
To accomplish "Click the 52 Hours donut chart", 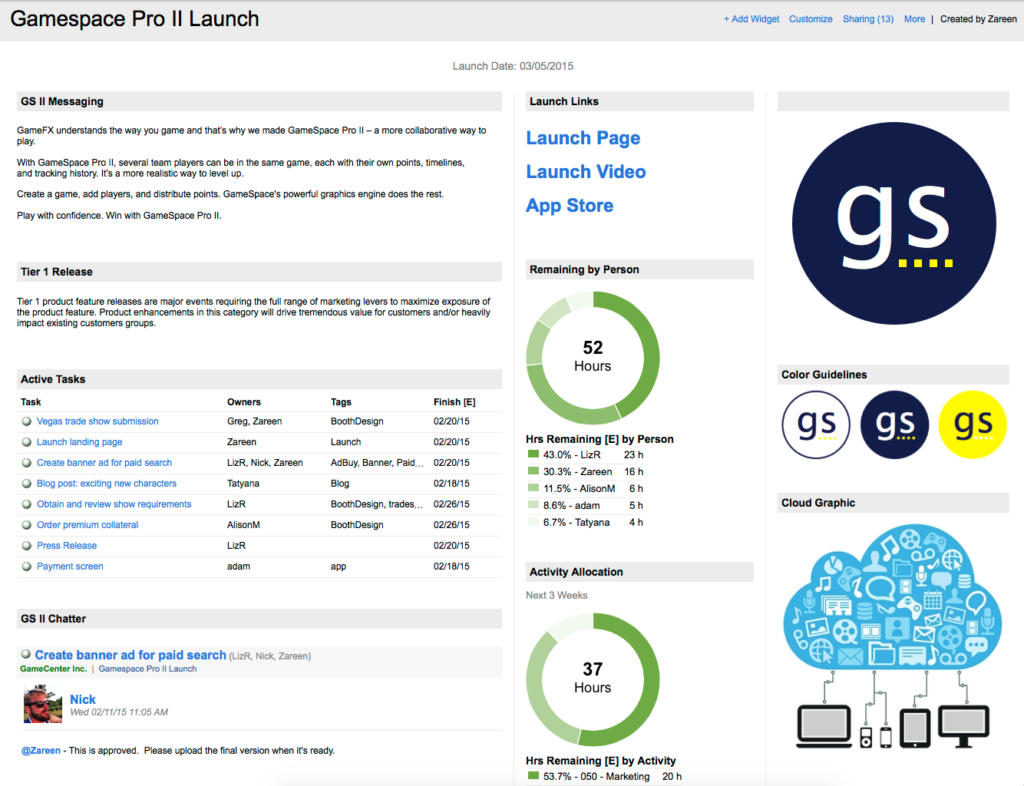I will 593,357.
